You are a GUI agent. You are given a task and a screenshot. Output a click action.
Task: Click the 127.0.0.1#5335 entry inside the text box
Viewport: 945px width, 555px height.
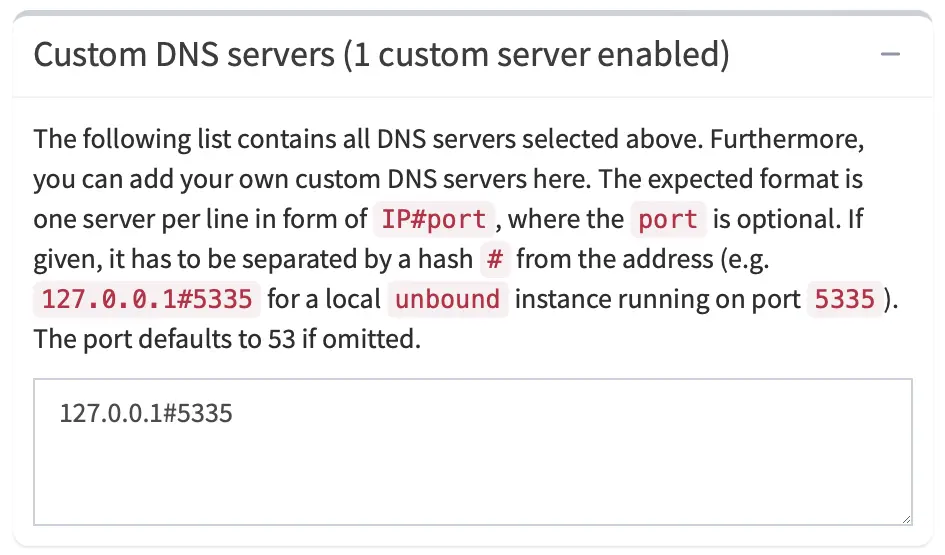pos(146,413)
